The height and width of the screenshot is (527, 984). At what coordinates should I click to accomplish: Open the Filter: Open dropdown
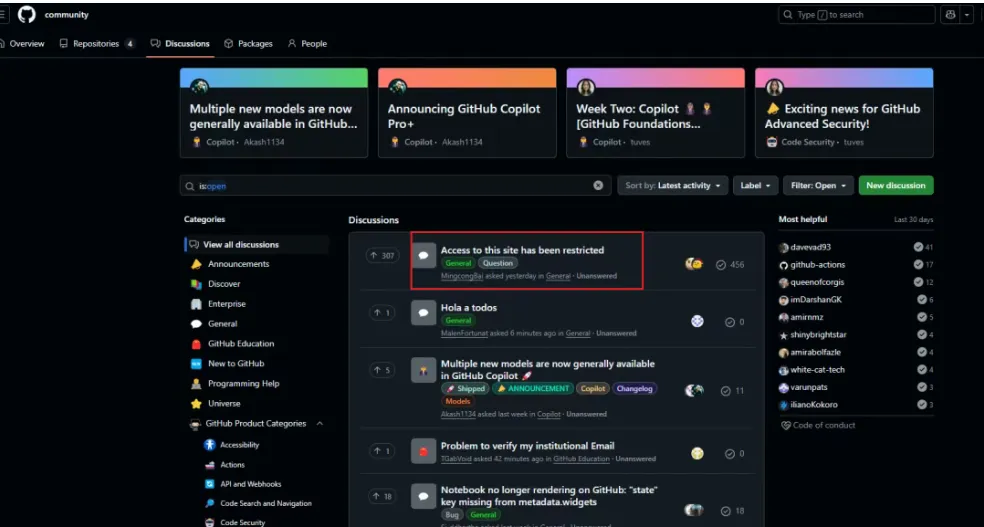click(818, 186)
